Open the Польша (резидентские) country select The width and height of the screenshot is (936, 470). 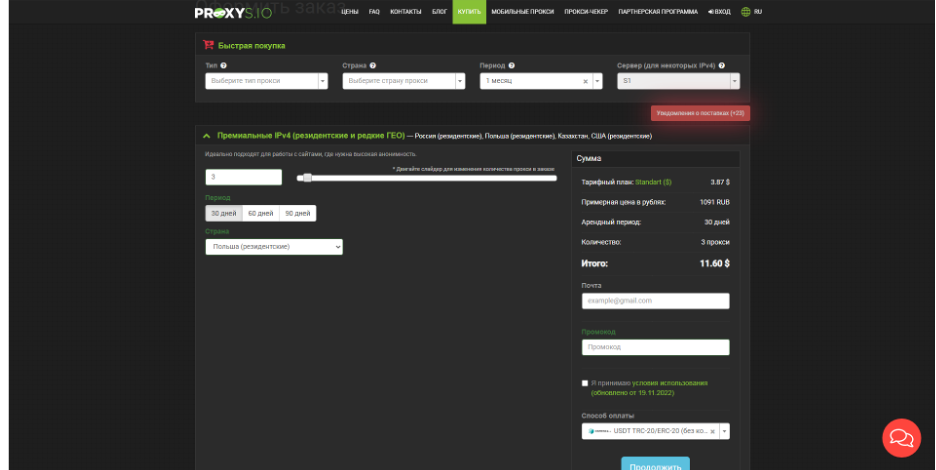click(274, 247)
